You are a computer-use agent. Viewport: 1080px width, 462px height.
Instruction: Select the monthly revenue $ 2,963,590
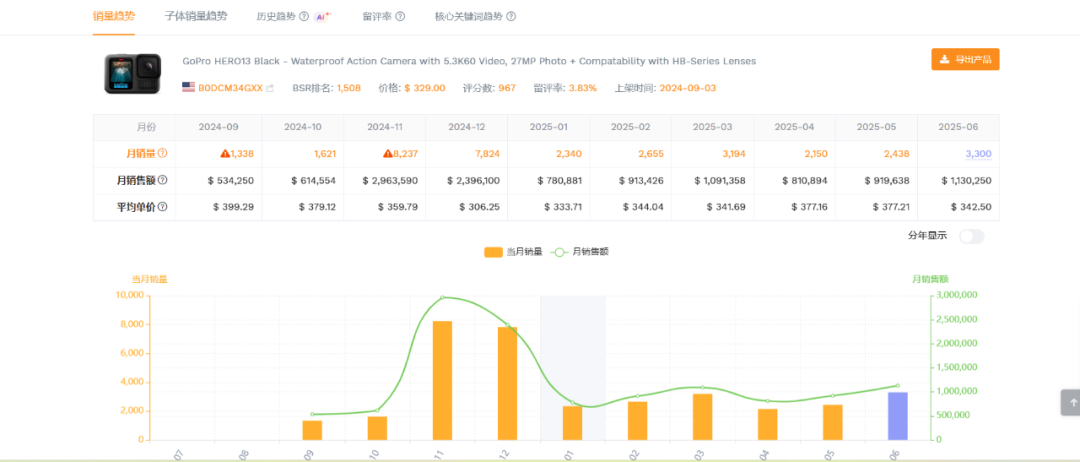tap(390, 180)
